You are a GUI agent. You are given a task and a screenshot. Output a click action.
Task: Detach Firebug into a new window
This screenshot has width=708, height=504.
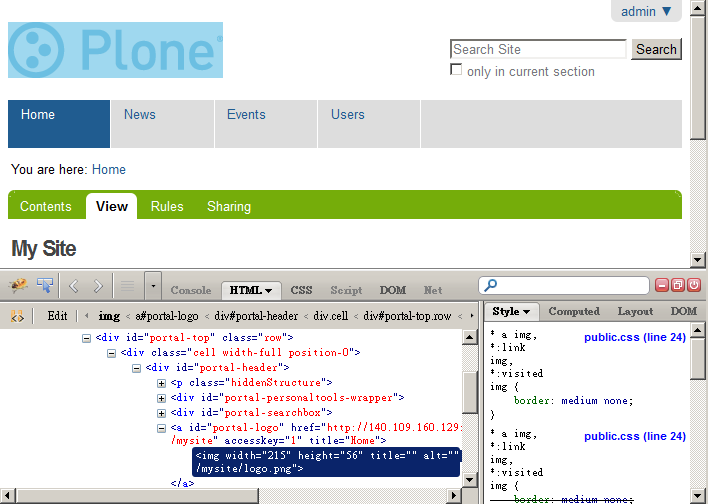(x=678, y=285)
